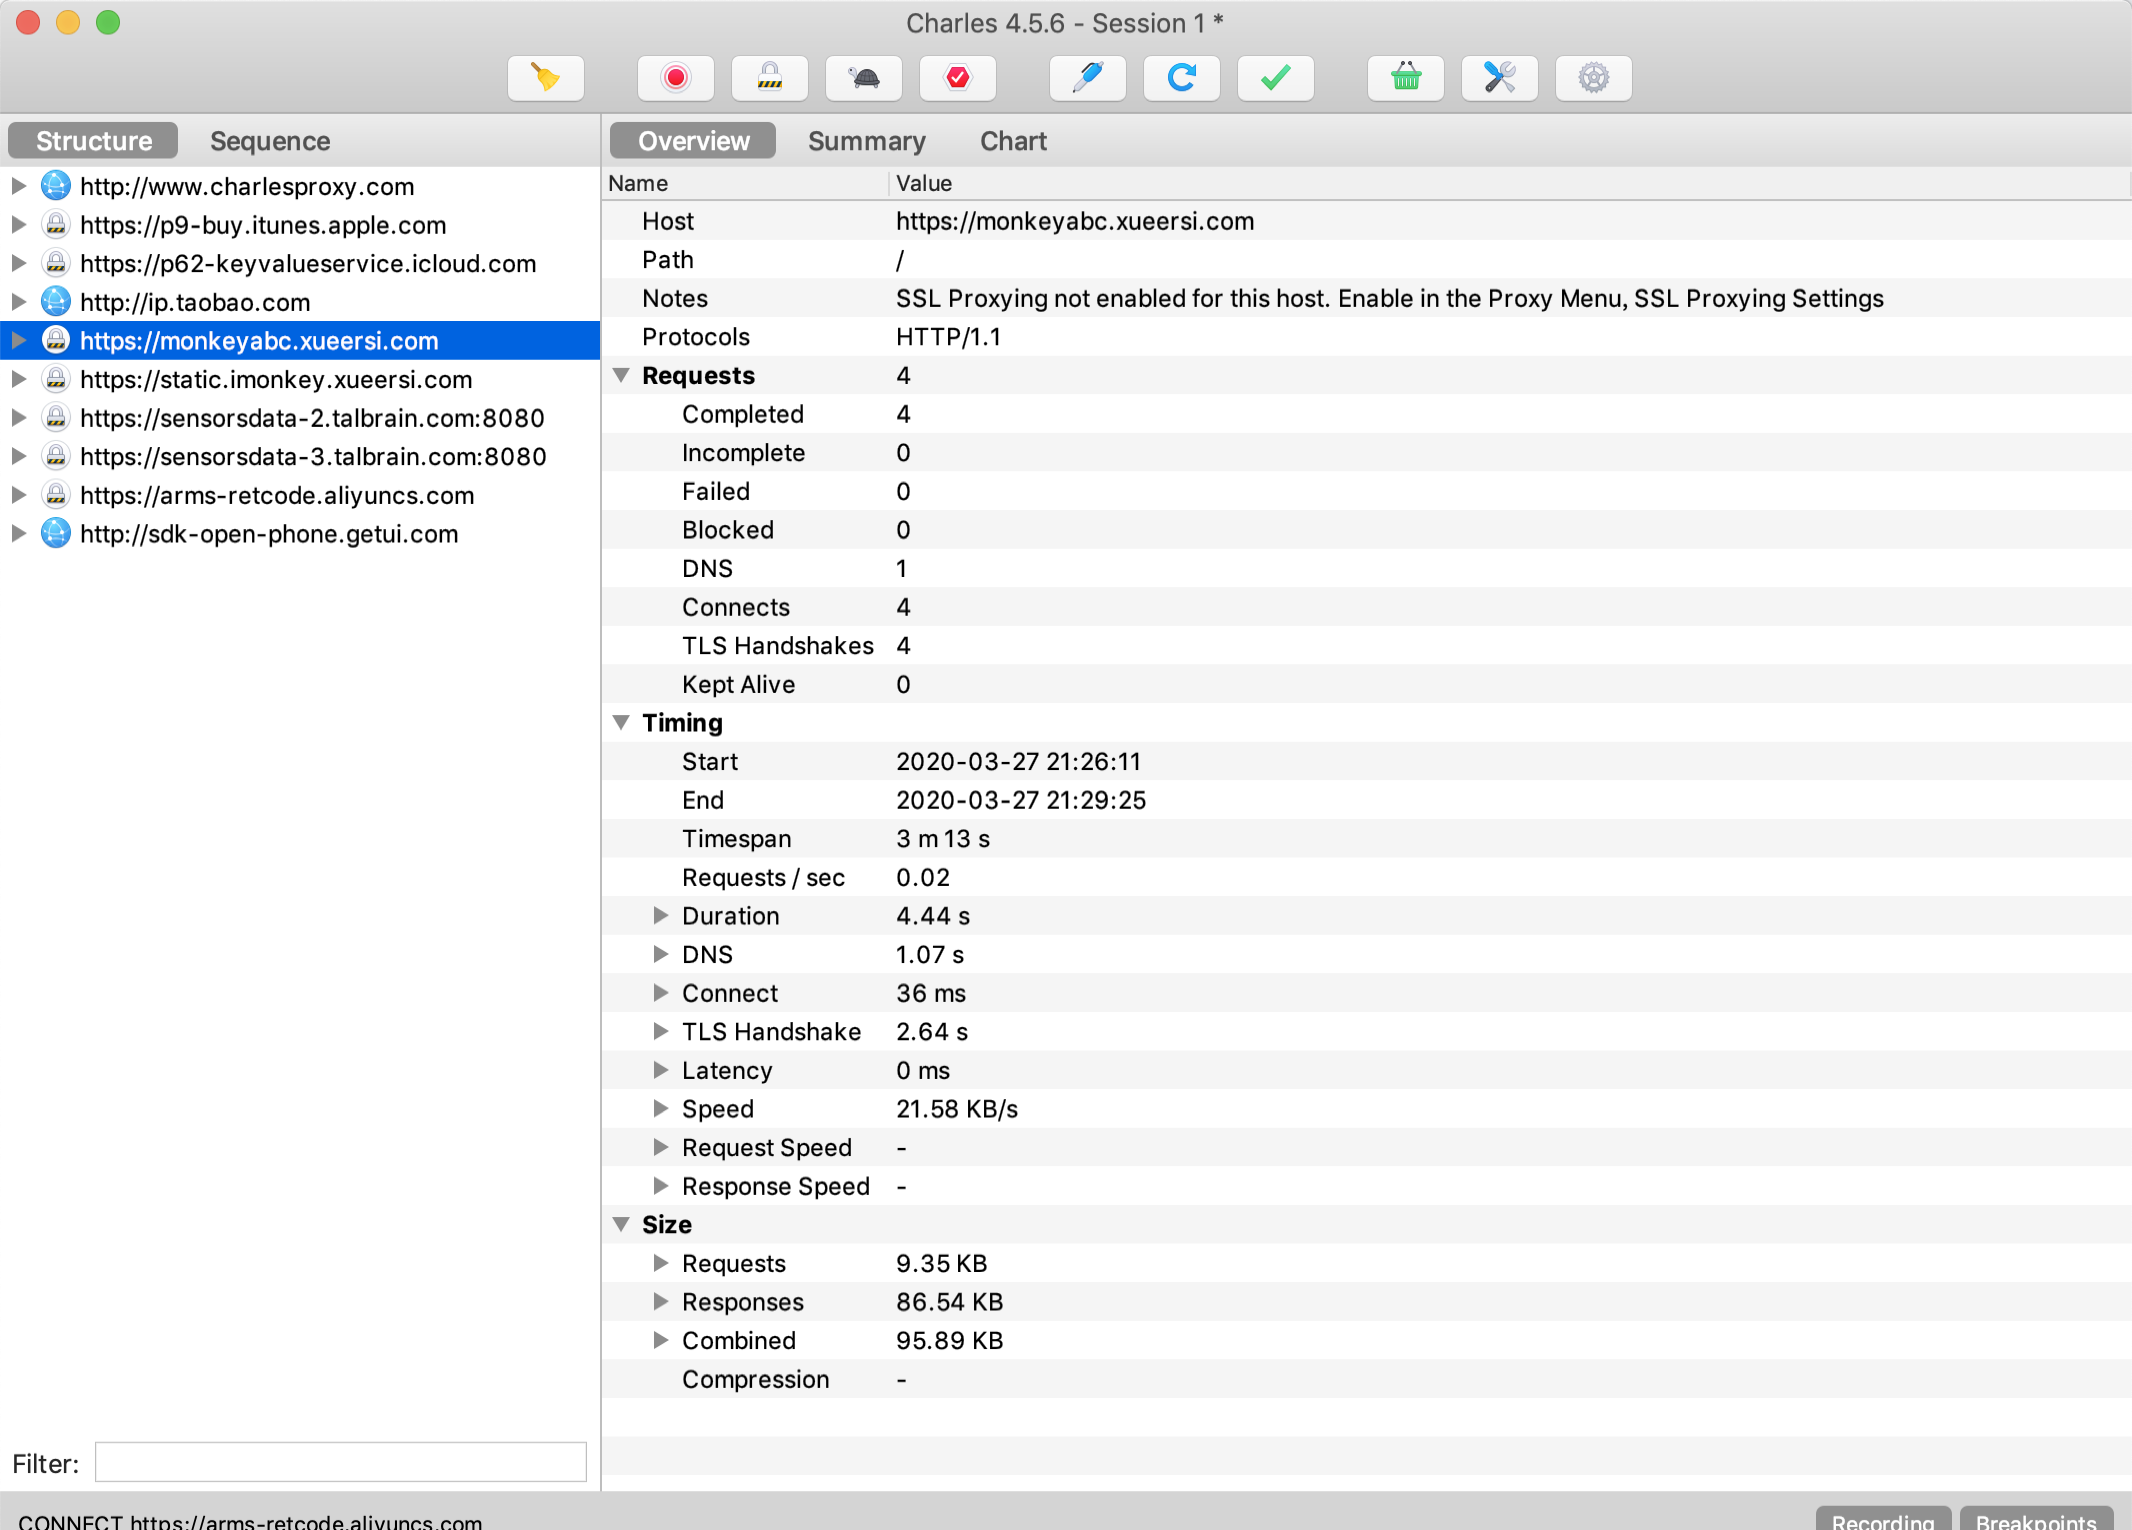Switch to the Sequence view
This screenshot has width=2132, height=1530.
coord(270,141)
